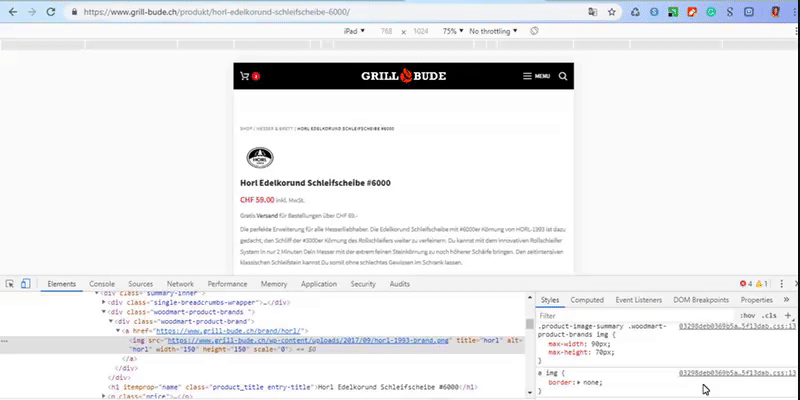
Task: Open the Application tab
Action: point(319,284)
